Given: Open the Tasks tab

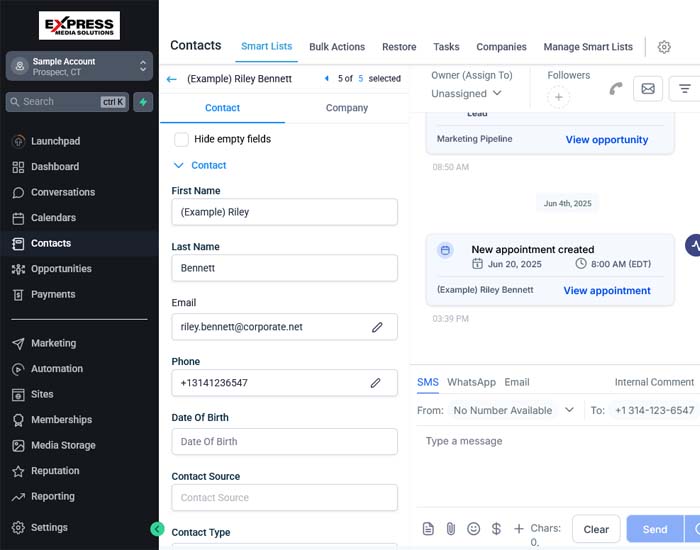Looking at the screenshot, I should pyautogui.click(x=446, y=47).
